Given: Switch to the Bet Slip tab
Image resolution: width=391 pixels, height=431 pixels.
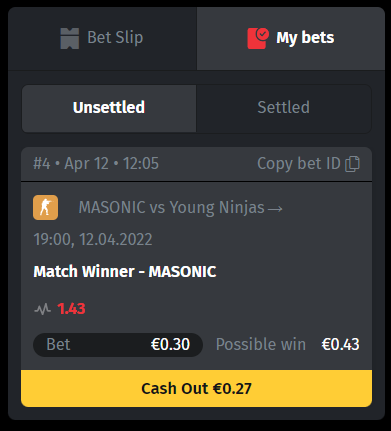Looking at the screenshot, I should coord(103,38).
